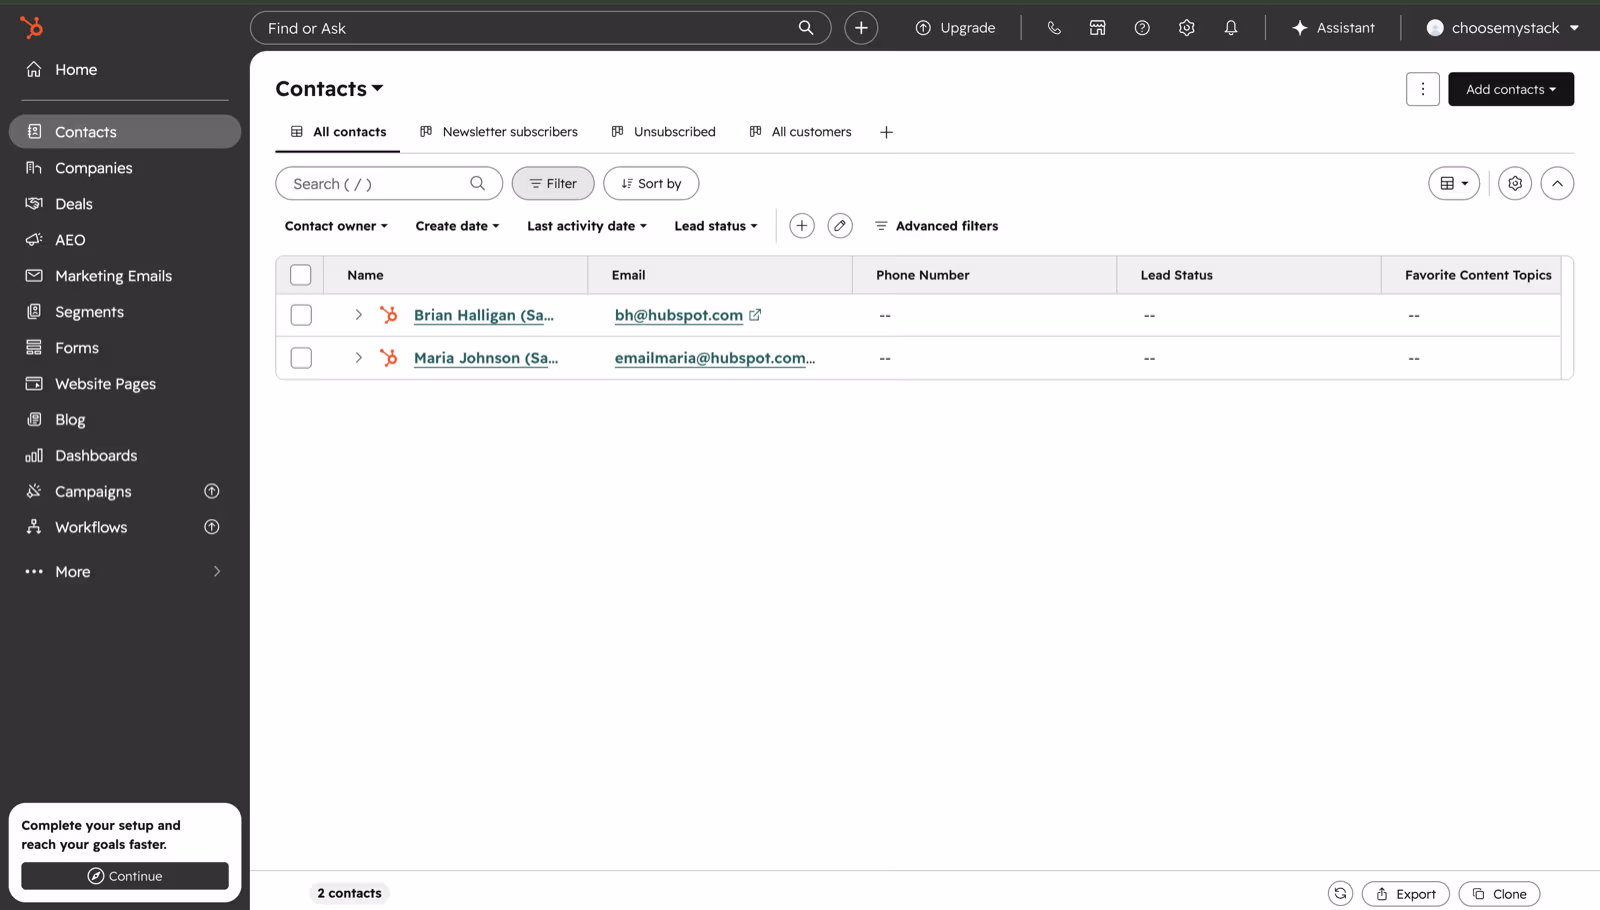The image size is (1600, 910).
Task: Open Create date filter dropdown
Action: coord(457,226)
